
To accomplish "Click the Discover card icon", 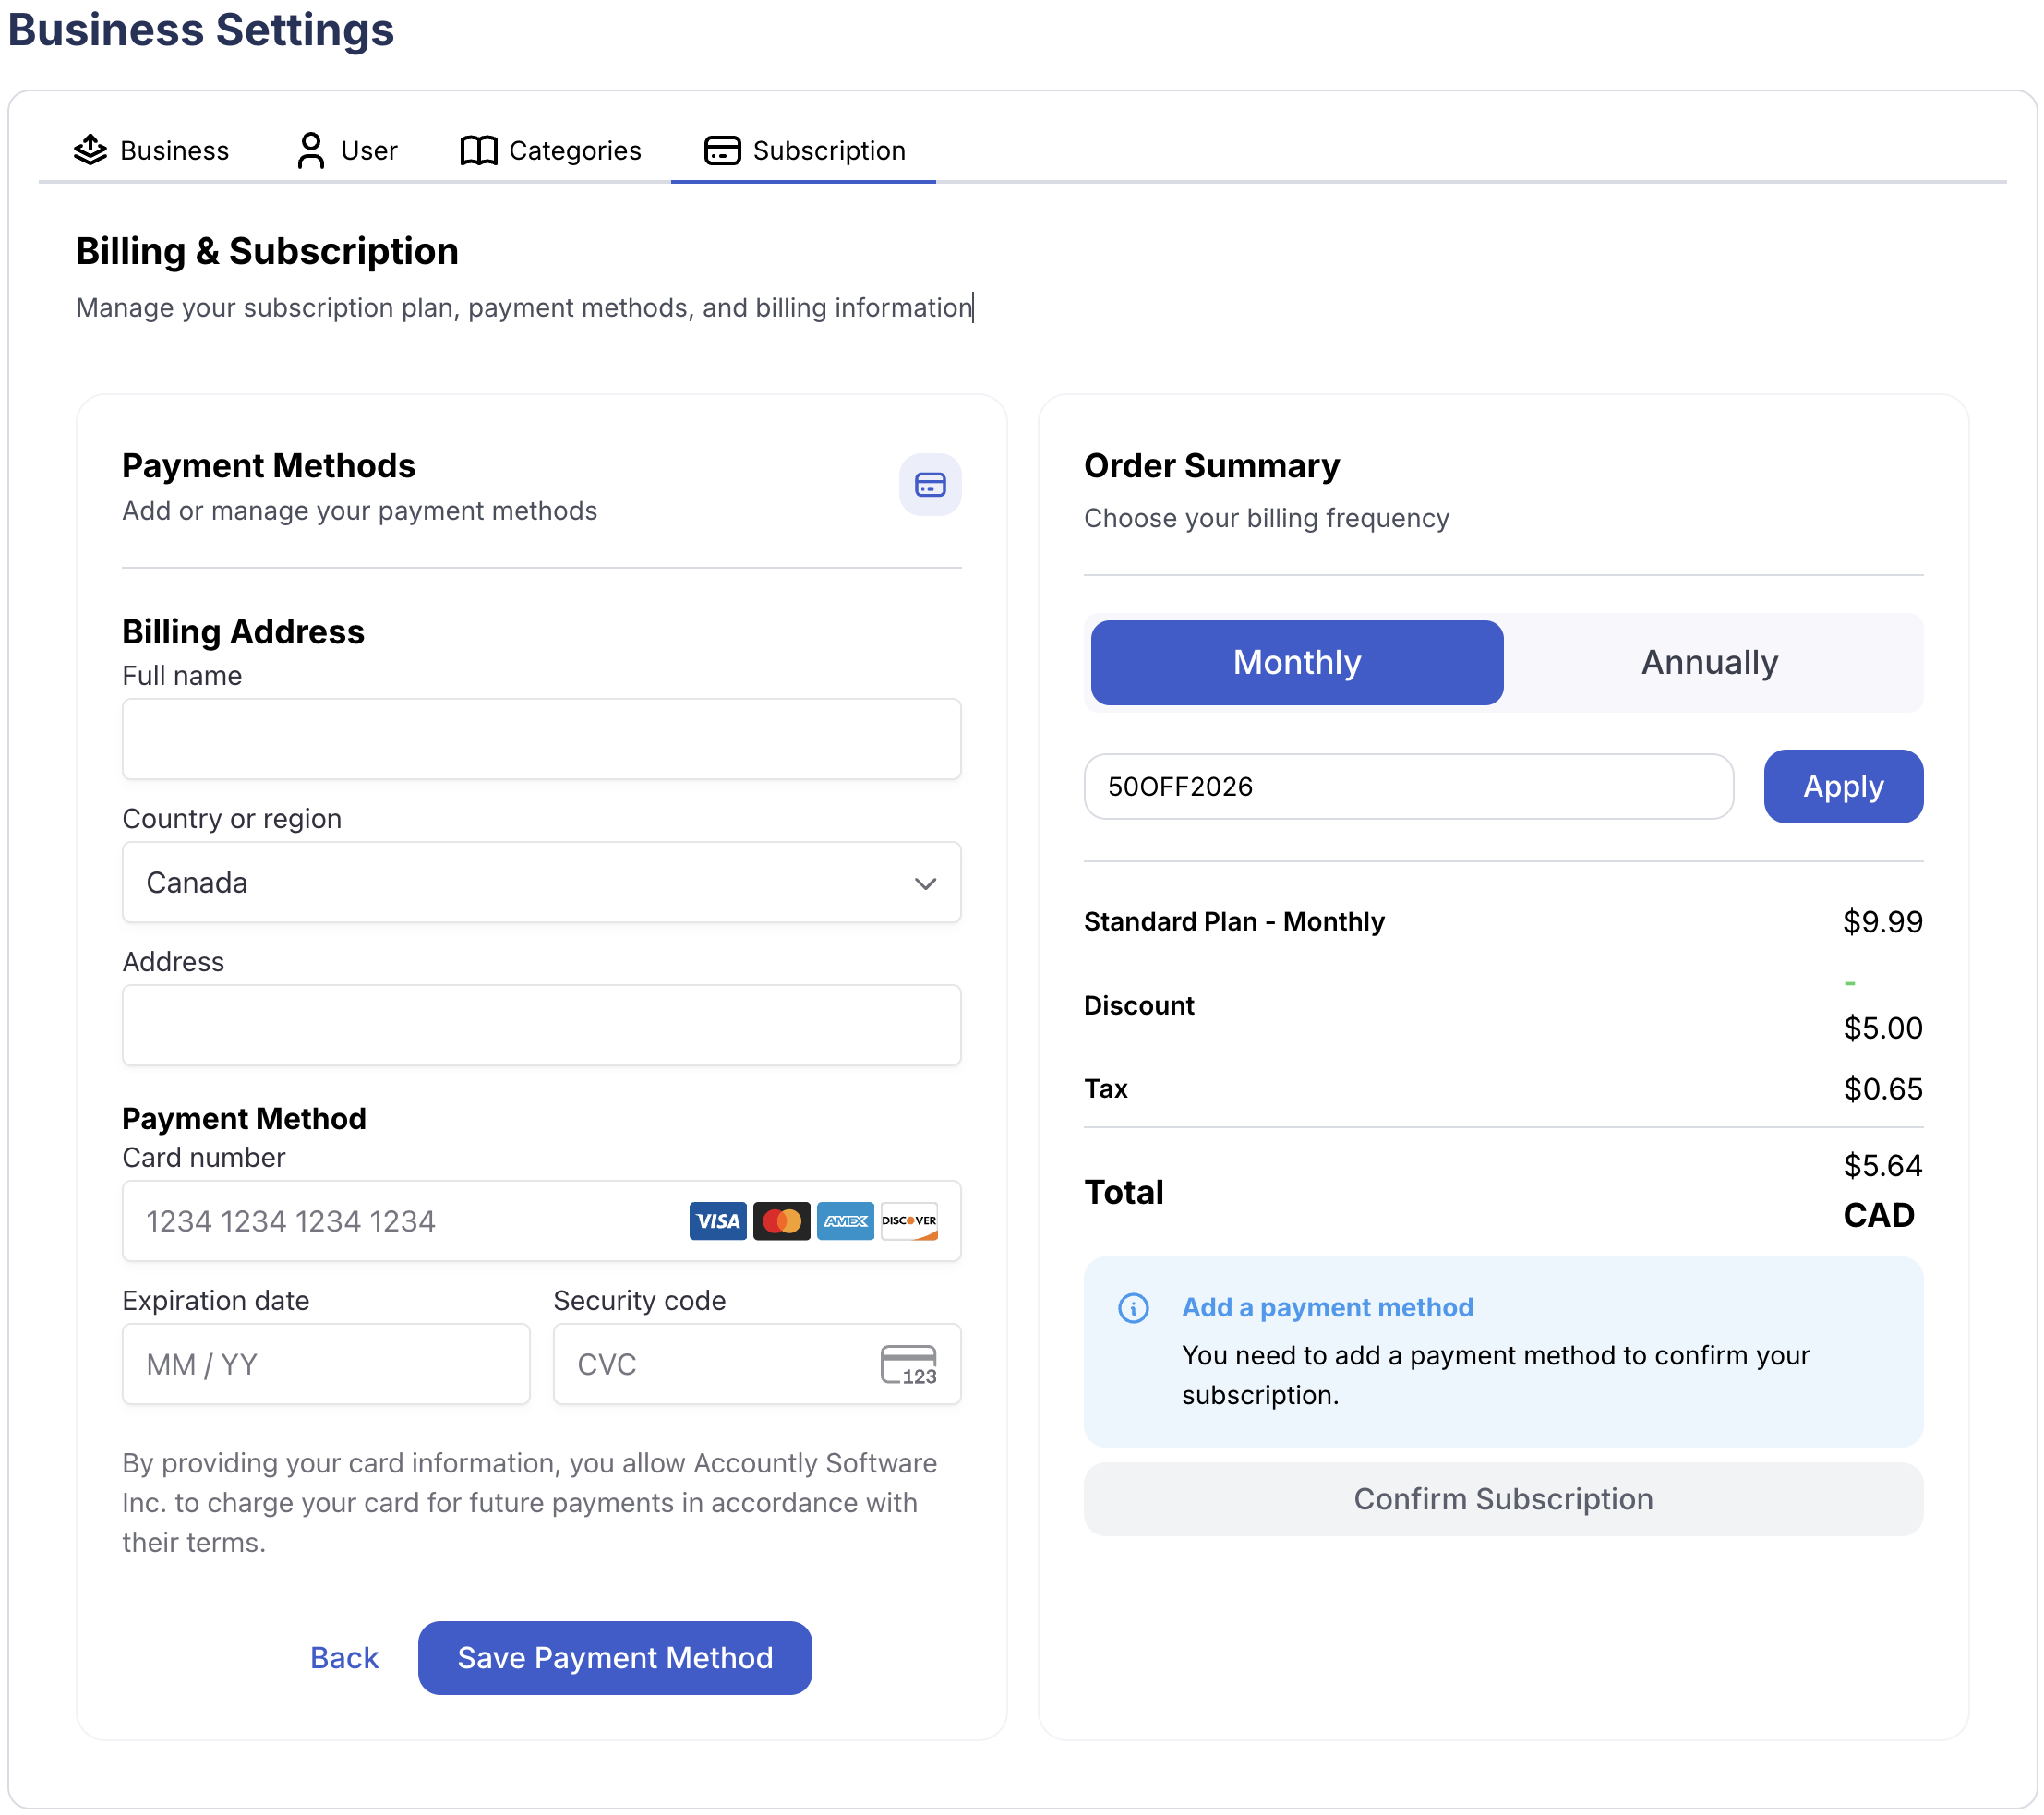I will pos(908,1221).
